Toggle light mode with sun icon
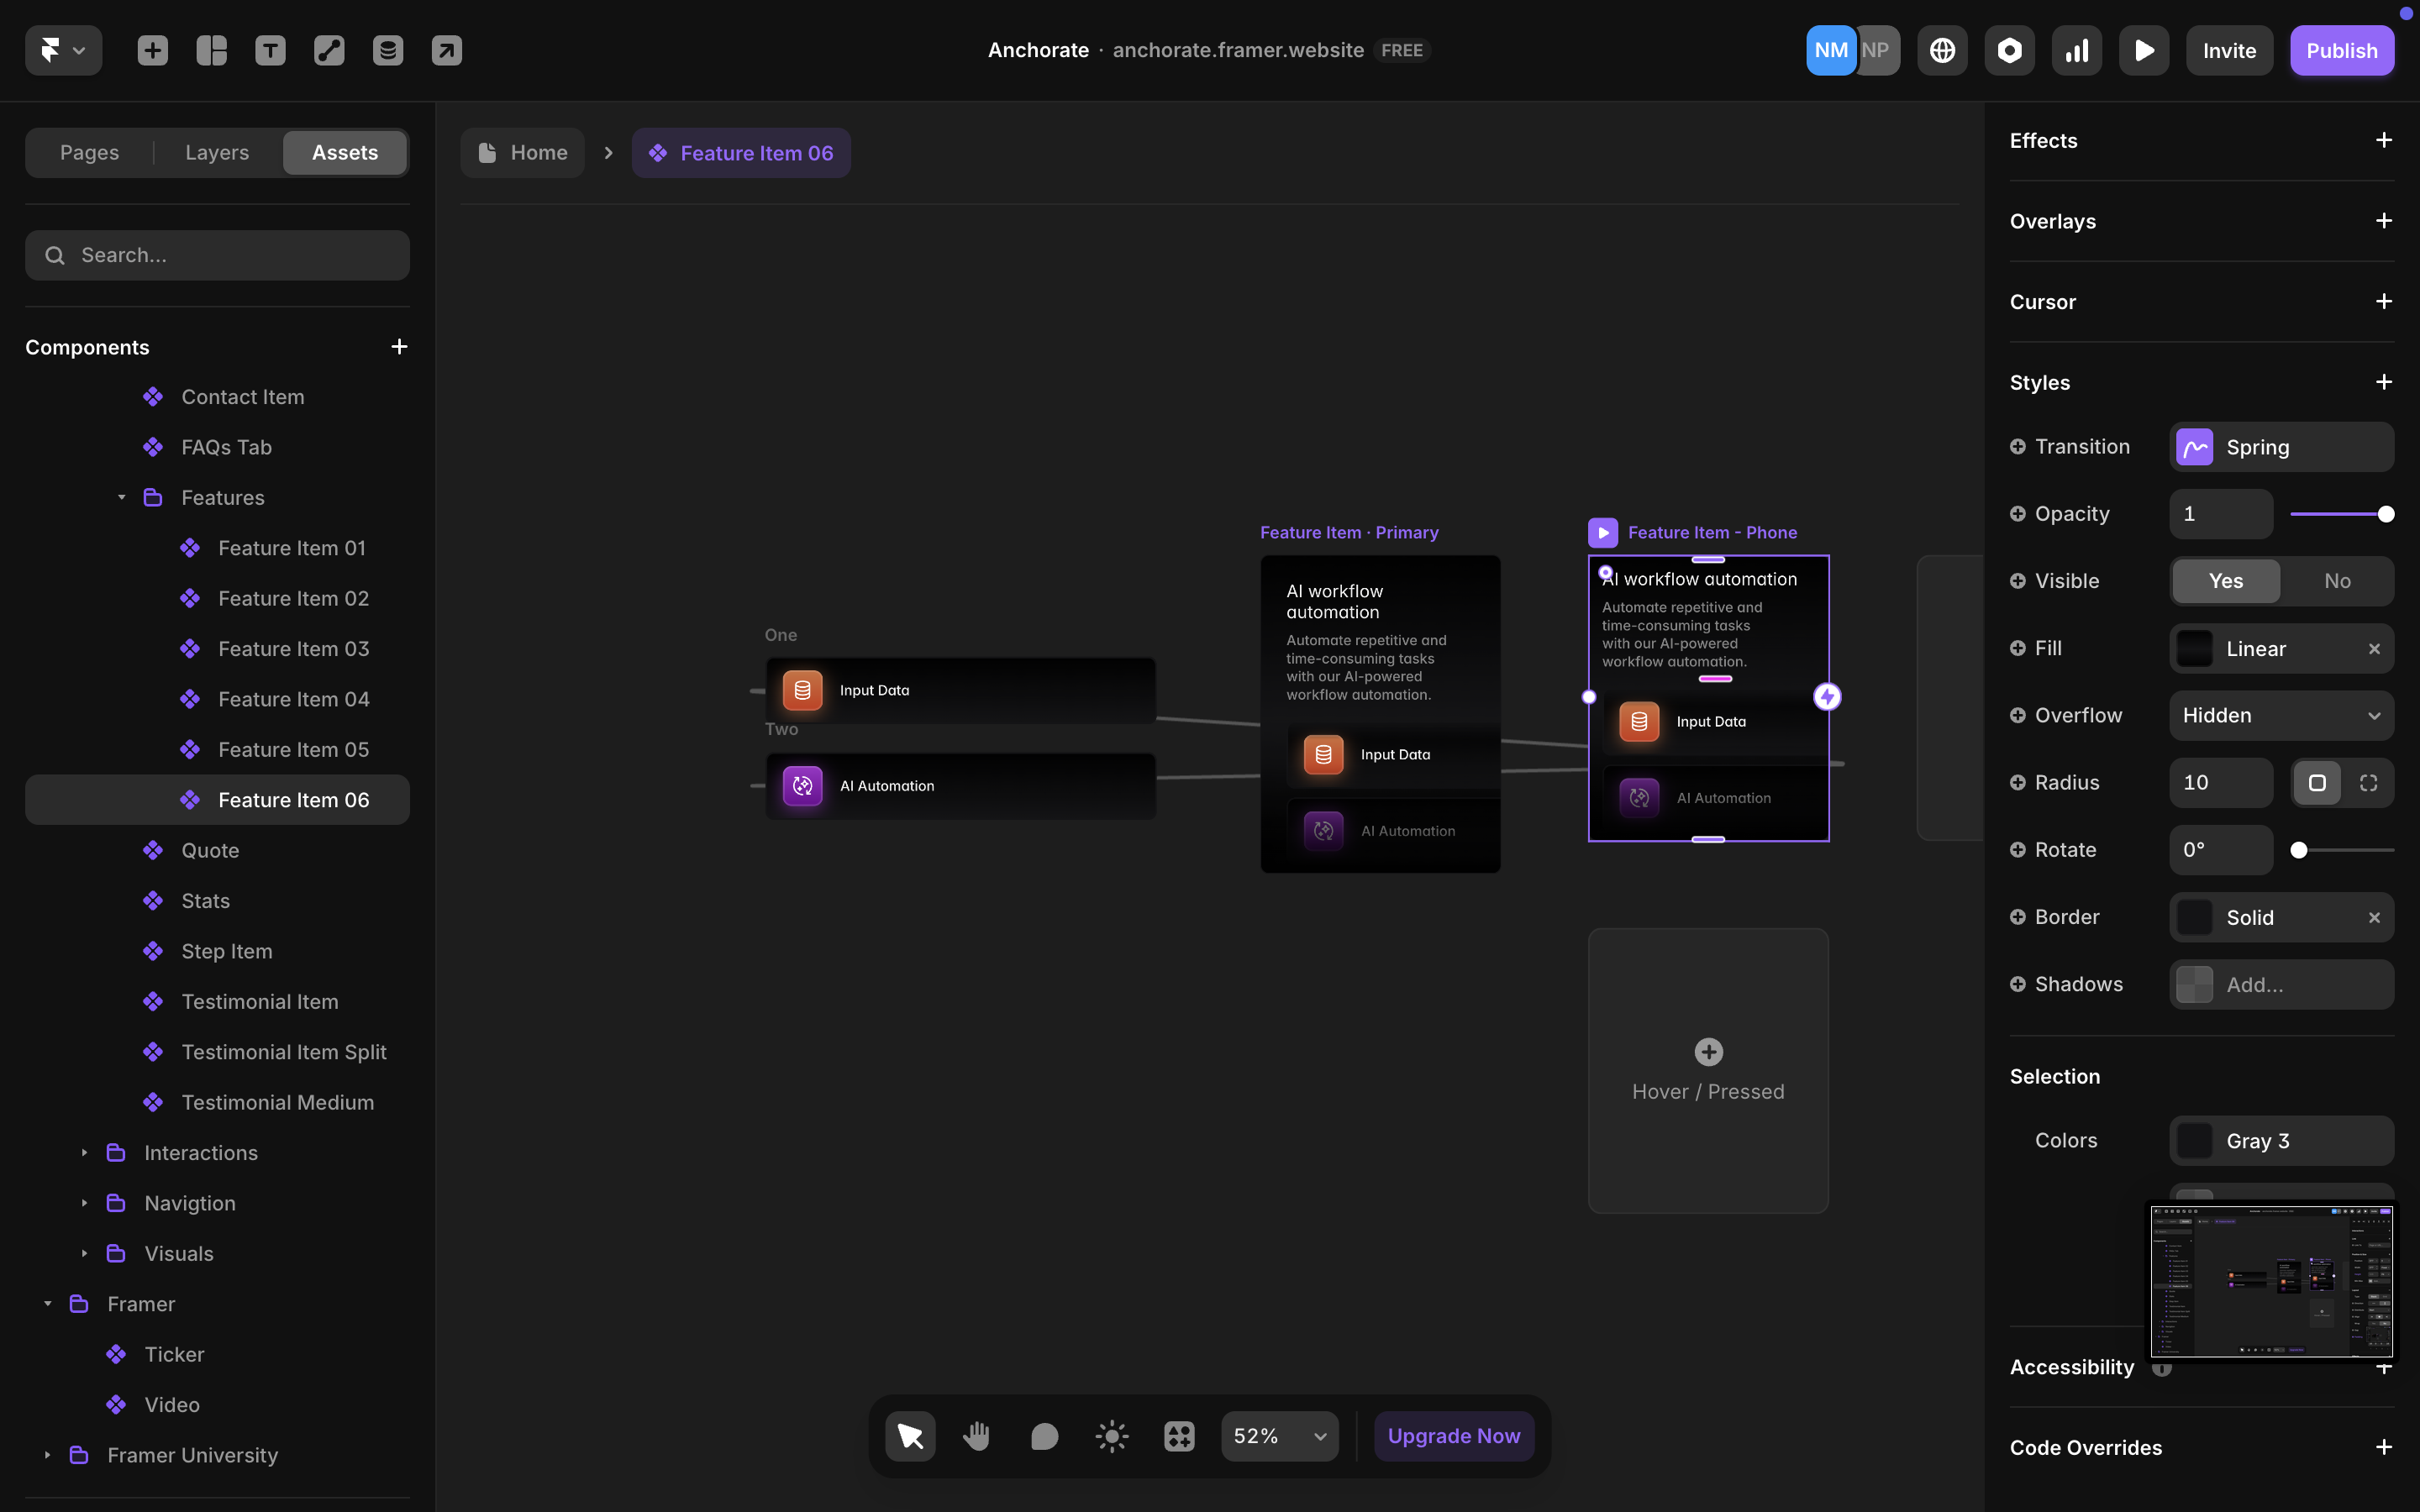 coord(1111,1435)
